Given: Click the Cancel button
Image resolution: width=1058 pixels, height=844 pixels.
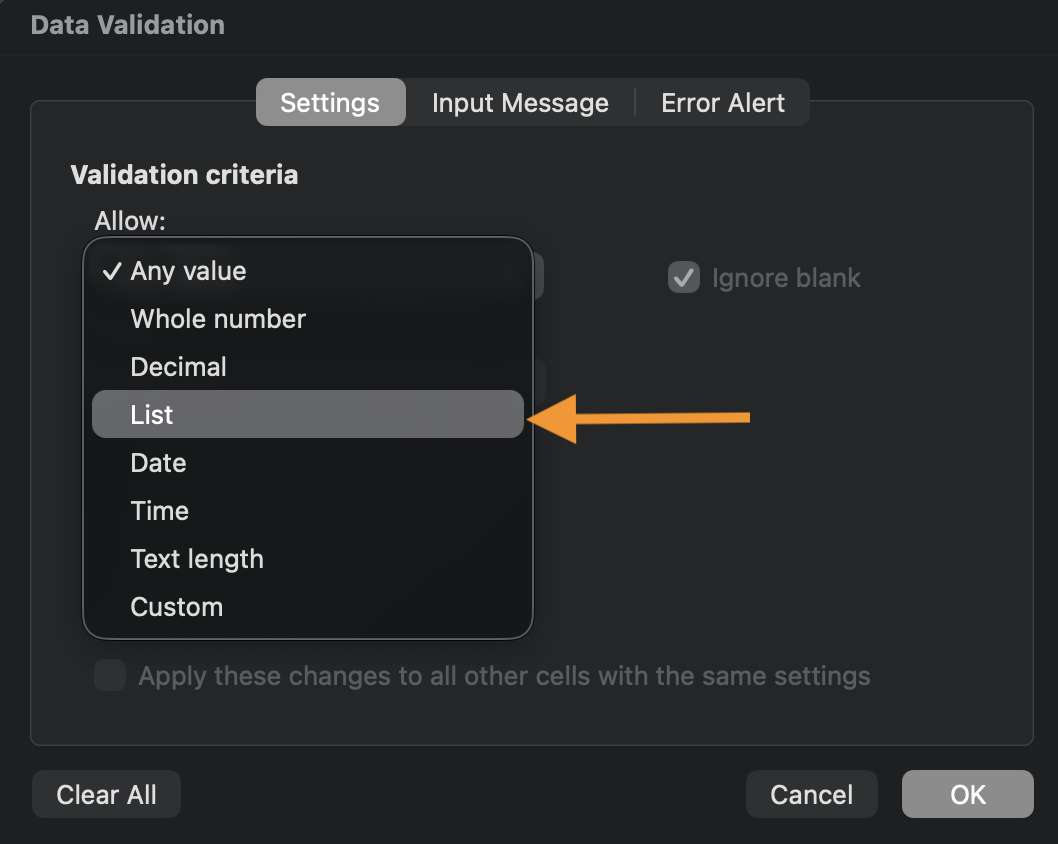Looking at the screenshot, I should coord(811,795).
